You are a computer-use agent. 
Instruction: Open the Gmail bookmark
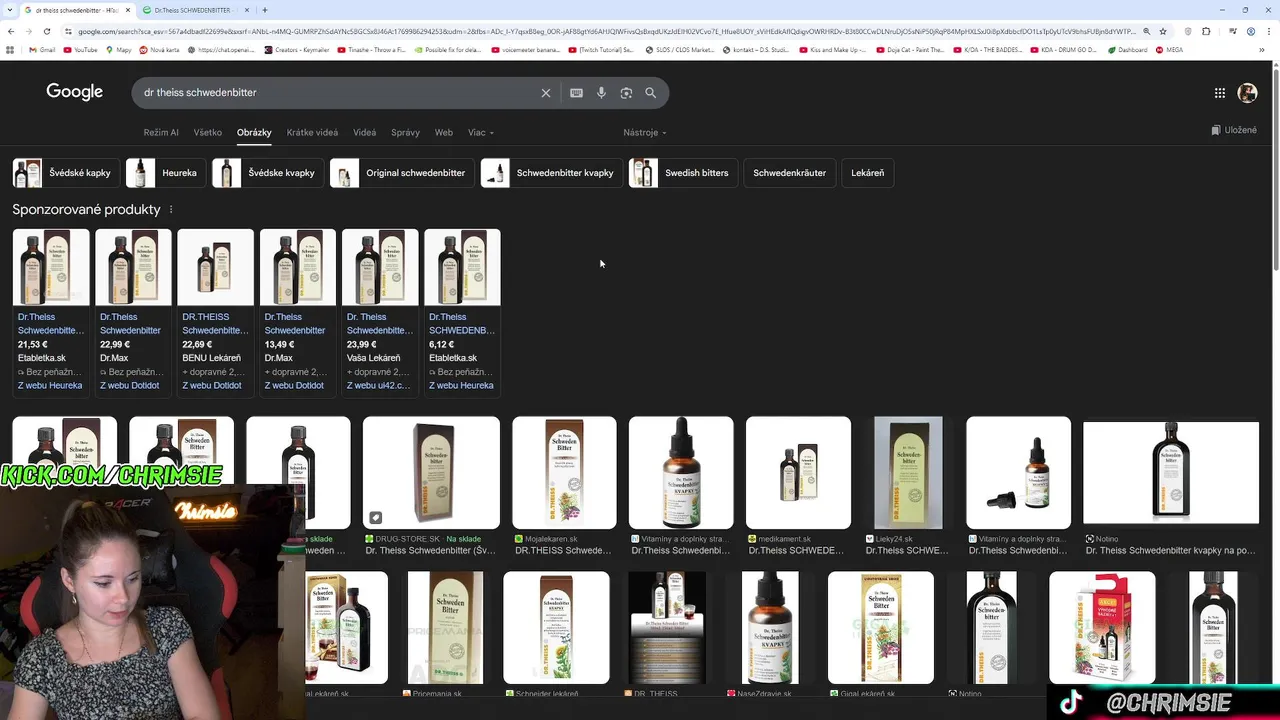click(x=42, y=50)
